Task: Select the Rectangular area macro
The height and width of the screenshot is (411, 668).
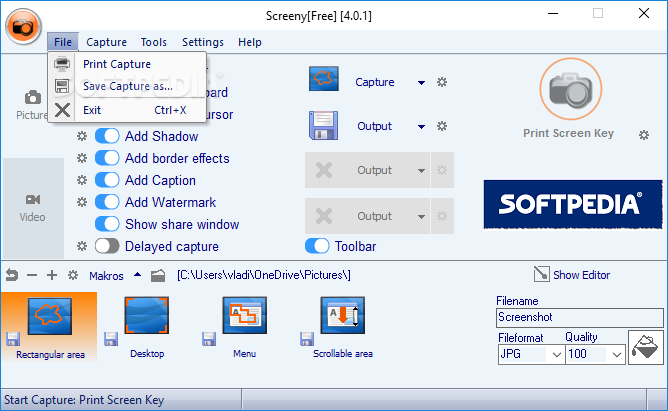Action: [49, 328]
